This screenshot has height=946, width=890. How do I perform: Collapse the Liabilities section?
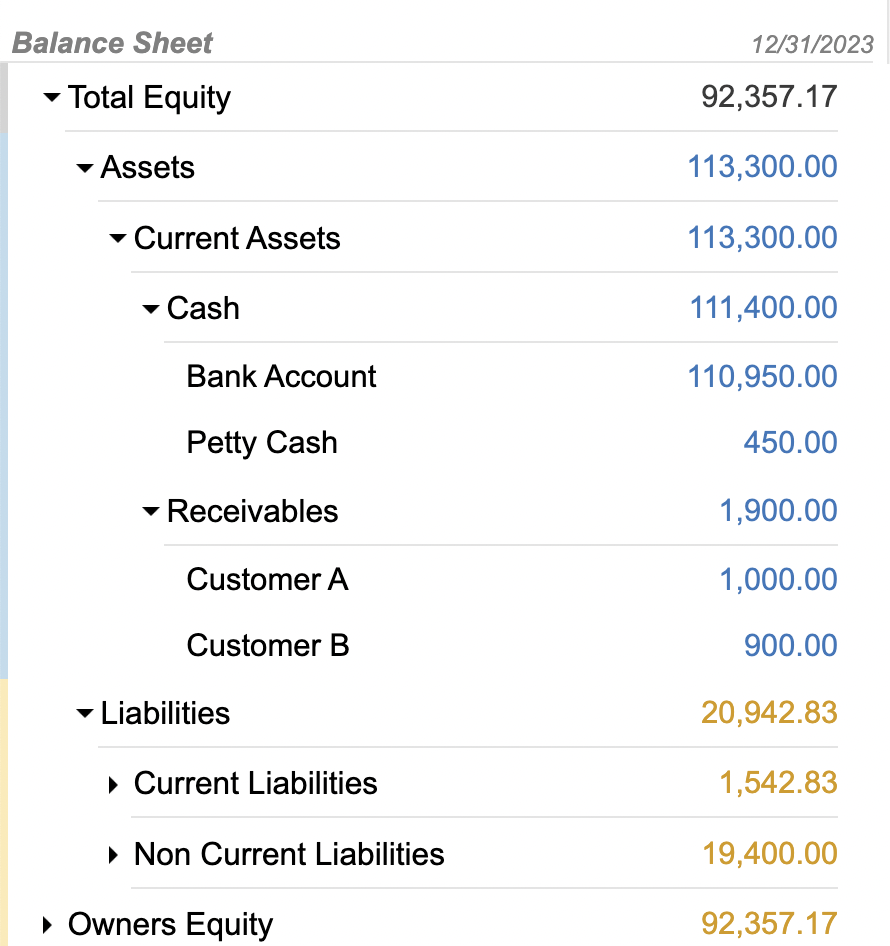tap(84, 713)
